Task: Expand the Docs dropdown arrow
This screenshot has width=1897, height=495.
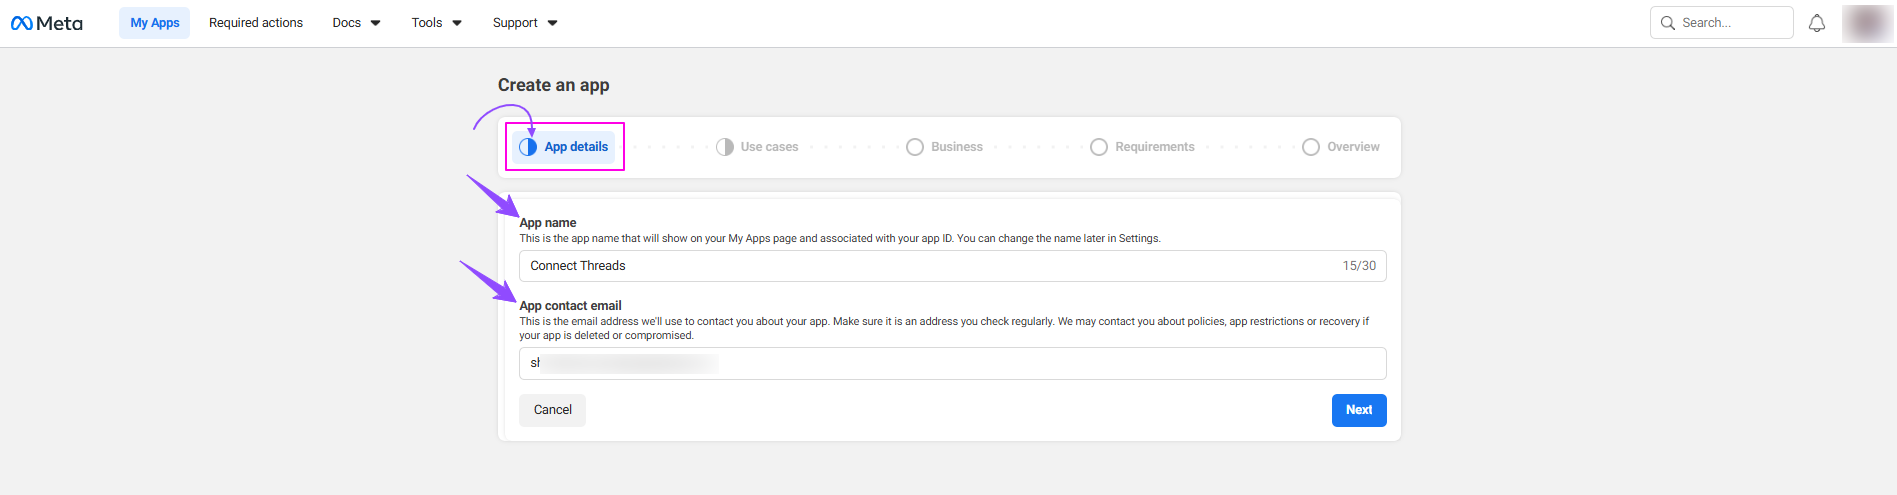Action: pos(376,23)
